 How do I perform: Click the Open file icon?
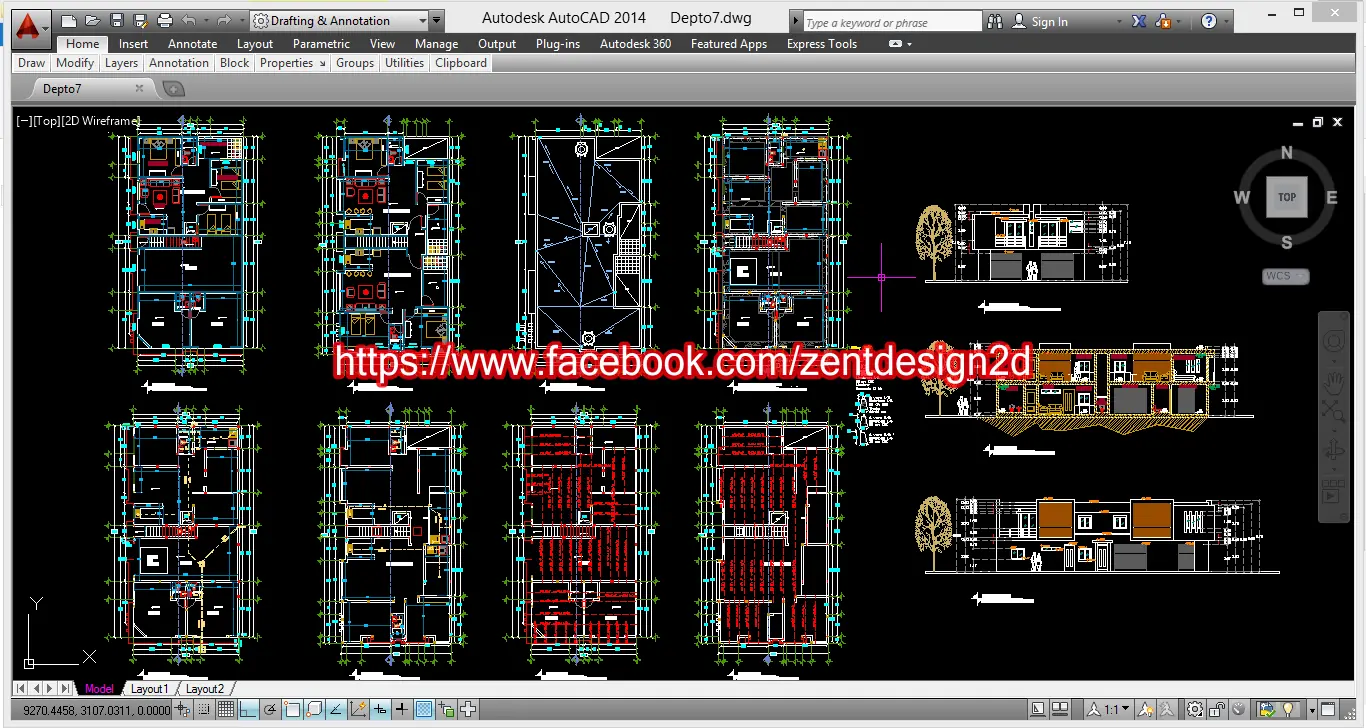pos(93,20)
